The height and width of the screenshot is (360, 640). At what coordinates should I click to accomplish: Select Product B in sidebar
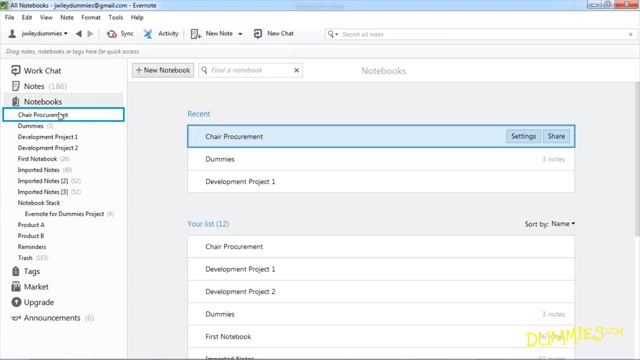pos(31,236)
